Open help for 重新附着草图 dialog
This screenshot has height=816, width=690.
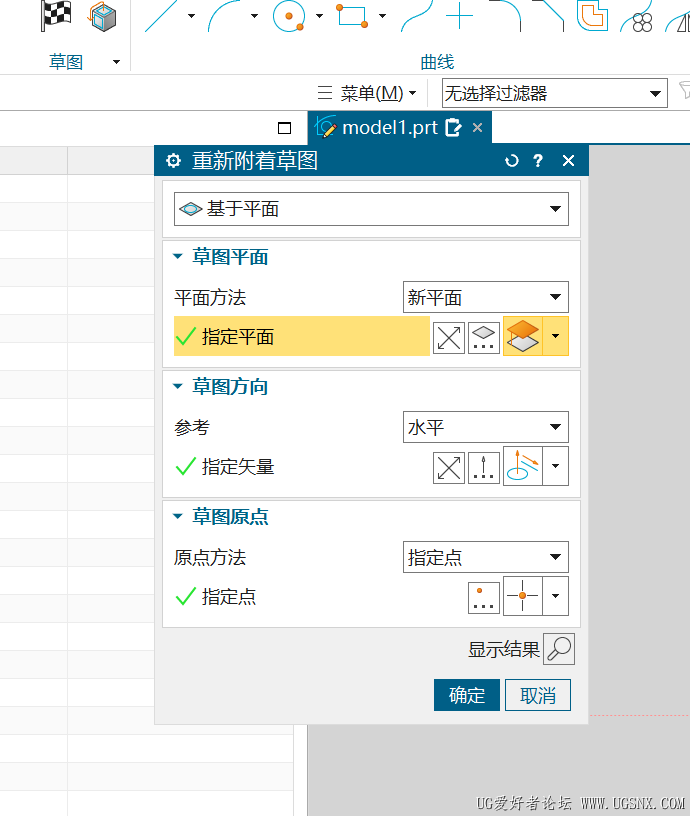[x=538, y=161]
